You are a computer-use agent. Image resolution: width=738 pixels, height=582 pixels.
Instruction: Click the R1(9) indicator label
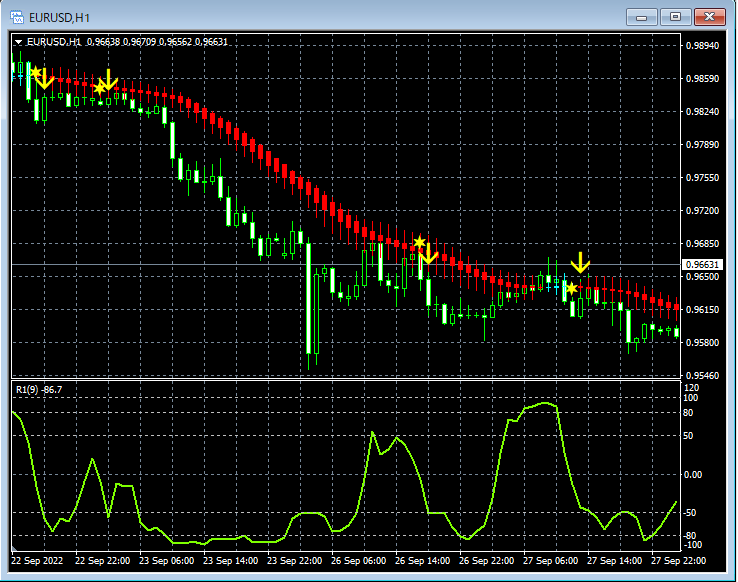39,390
